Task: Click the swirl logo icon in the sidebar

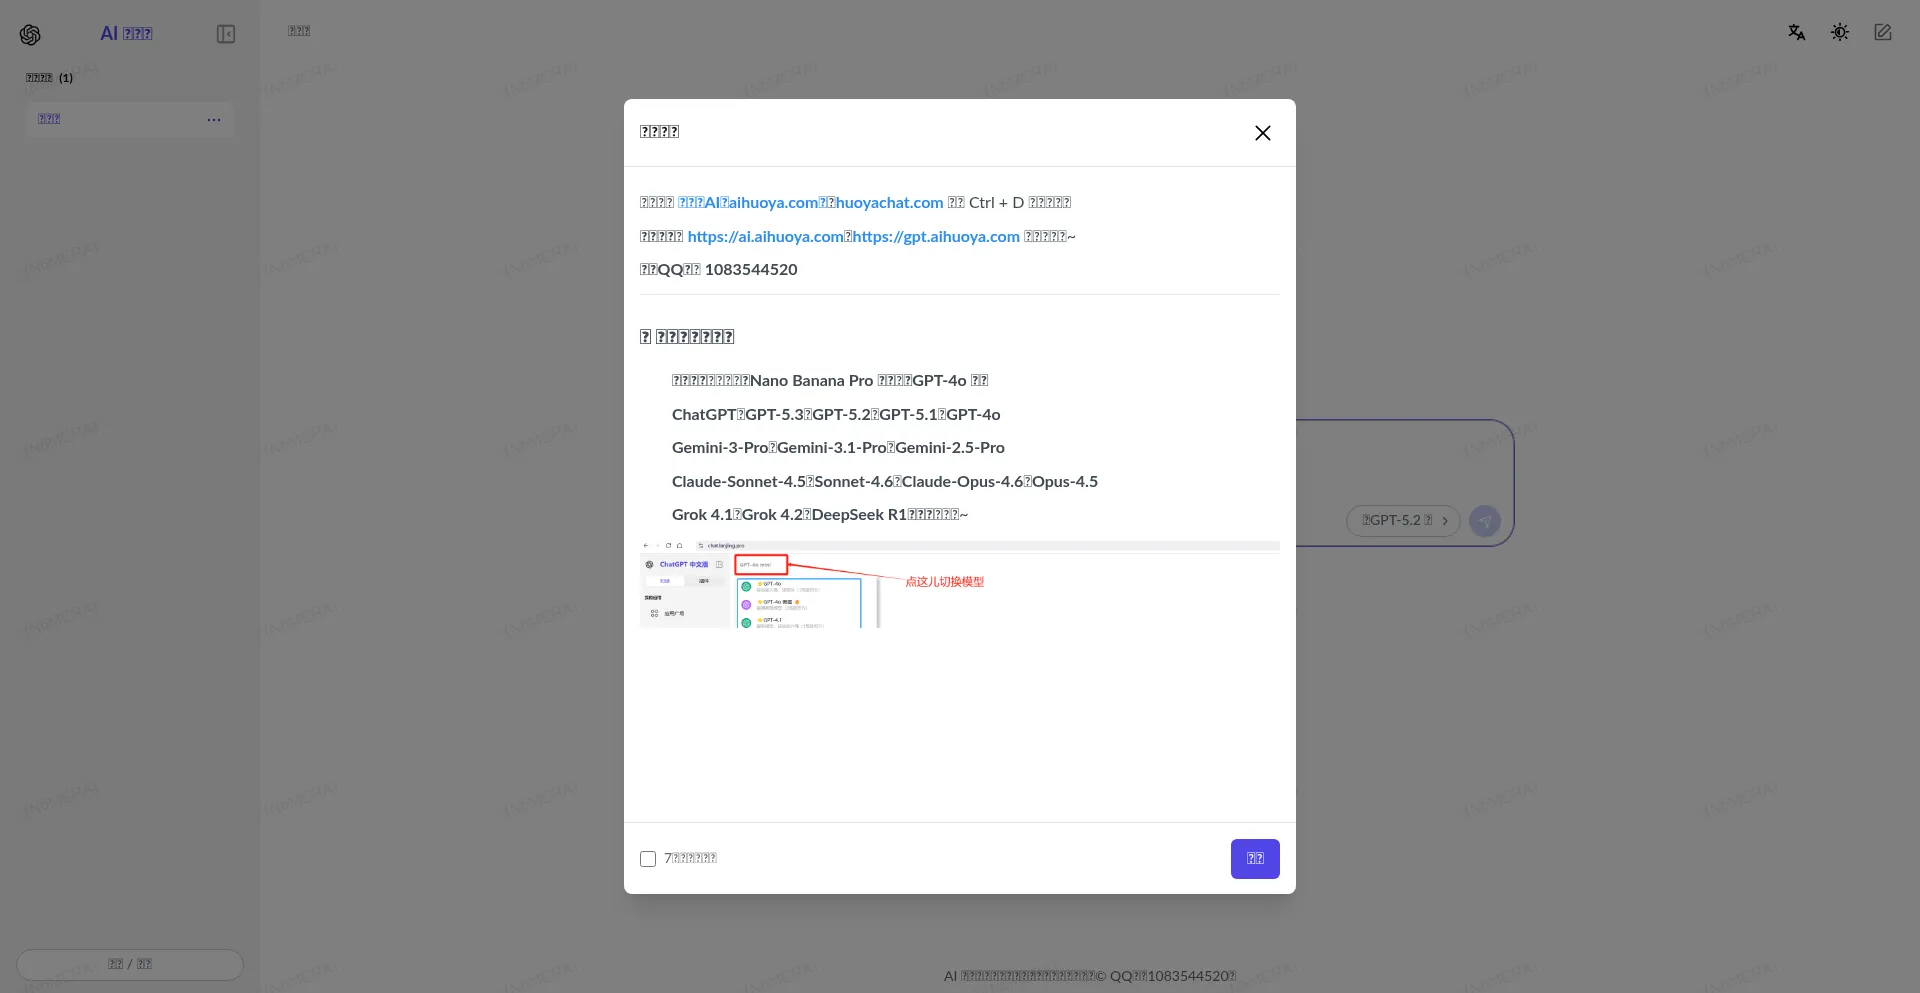Action: coord(30,35)
